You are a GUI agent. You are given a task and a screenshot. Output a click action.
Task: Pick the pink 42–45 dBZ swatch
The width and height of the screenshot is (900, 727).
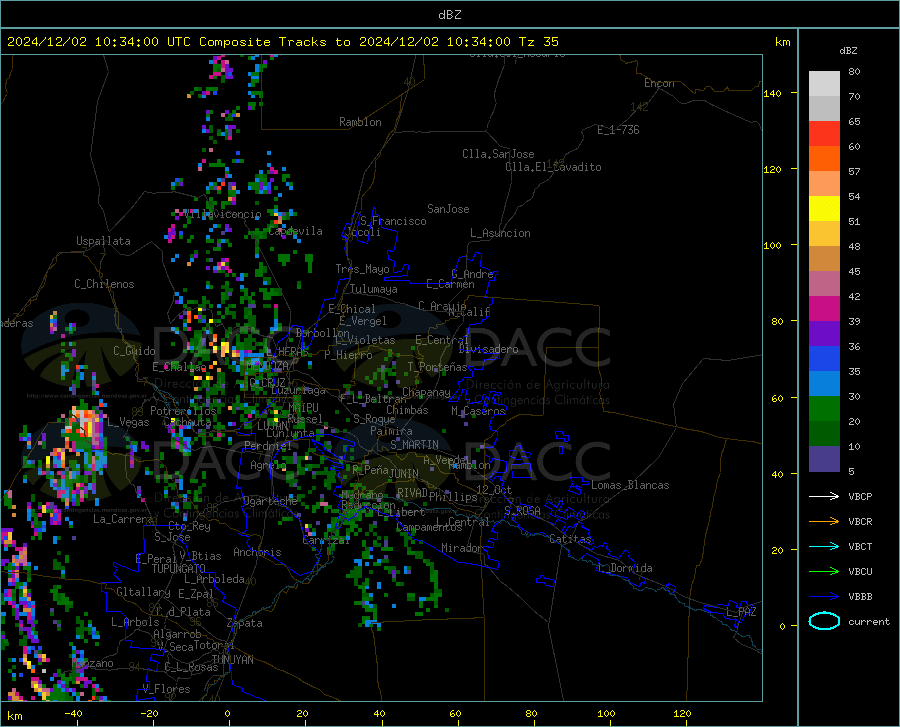click(824, 283)
